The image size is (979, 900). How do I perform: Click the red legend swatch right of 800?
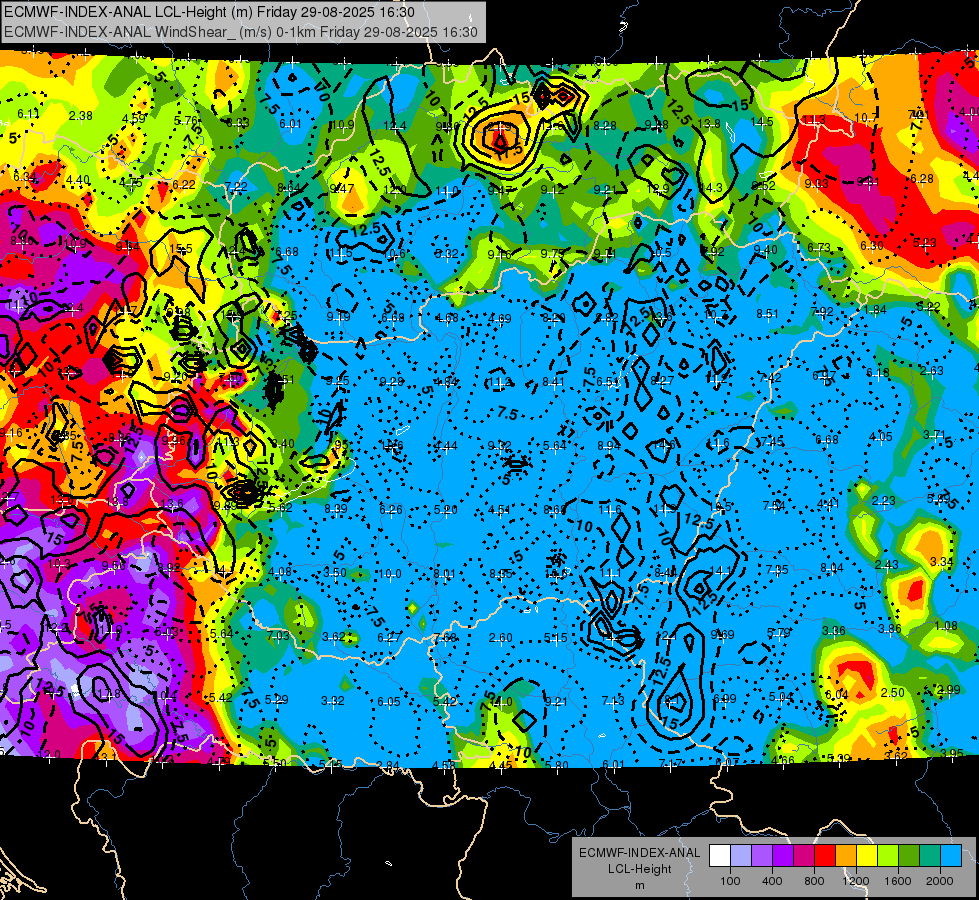coord(825,856)
